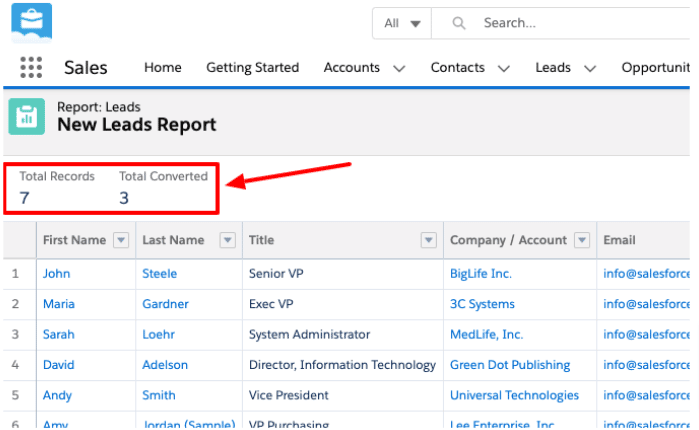Open the Gardner last name link

click(x=165, y=304)
